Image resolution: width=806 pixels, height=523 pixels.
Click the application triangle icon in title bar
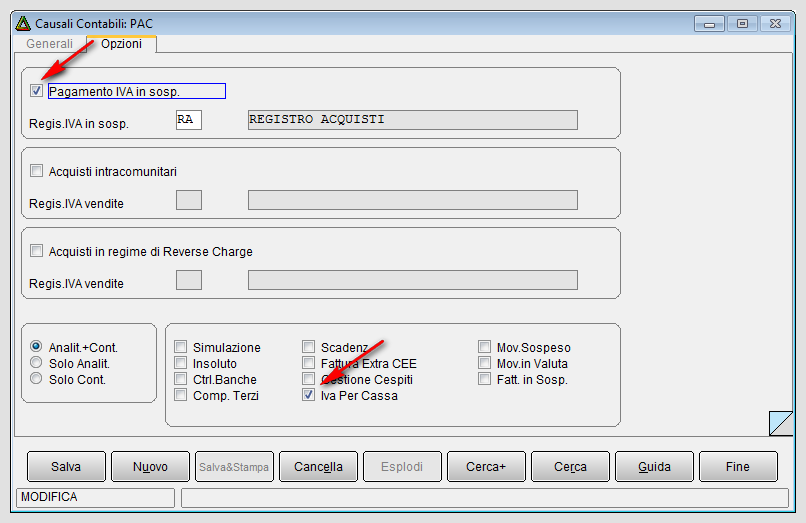pyautogui.click(x=23, y=24)
